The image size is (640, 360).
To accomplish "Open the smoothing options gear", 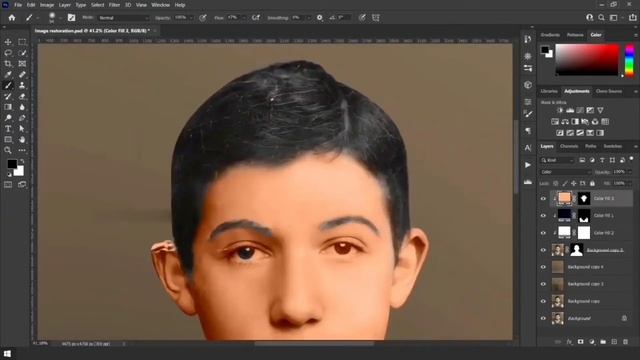I will coord(320,18).
